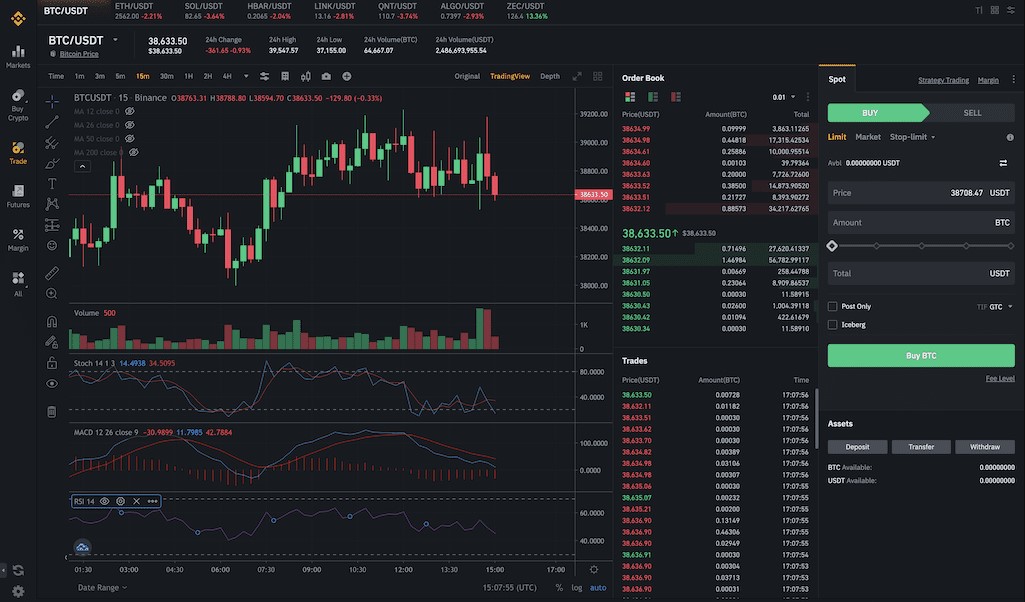This screenshot has width=1025, height=602.
Task: Select the crosshair cursor tool
Action: [x=52, y=101]
